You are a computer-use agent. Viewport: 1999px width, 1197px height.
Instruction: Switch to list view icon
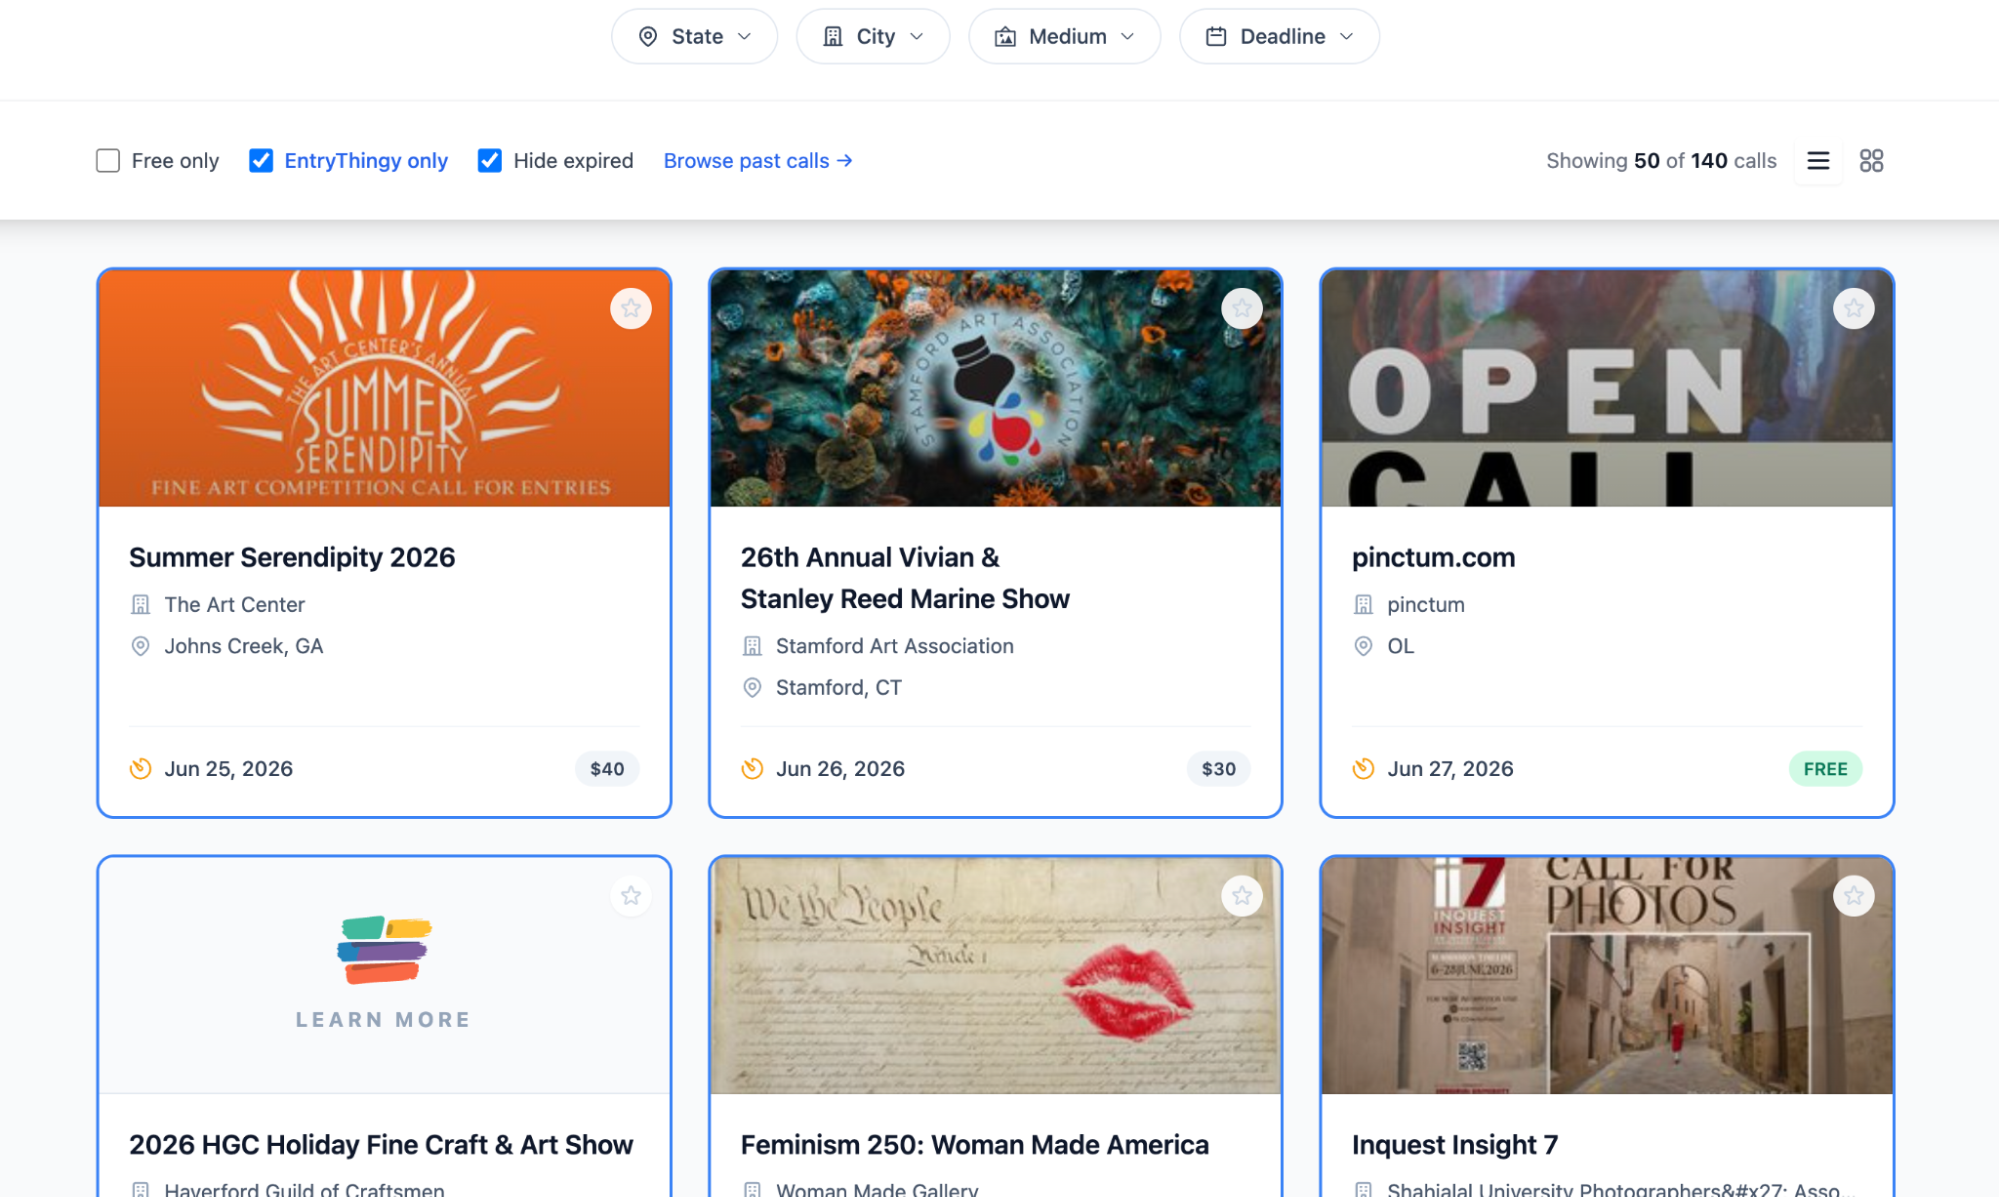[x=1818, y=161]
